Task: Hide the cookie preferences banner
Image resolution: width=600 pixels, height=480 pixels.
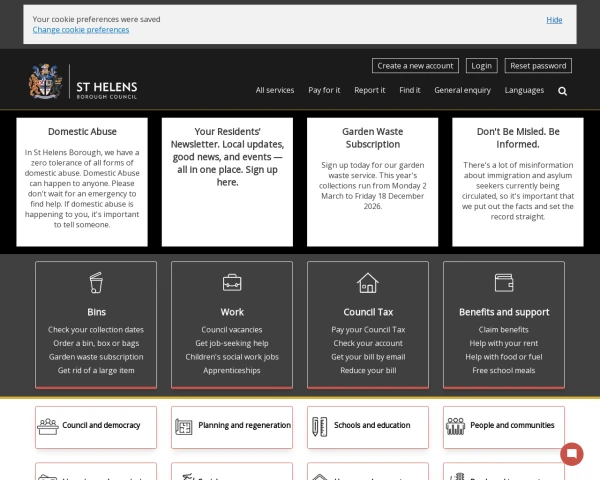Action: (x=554, y=20)
